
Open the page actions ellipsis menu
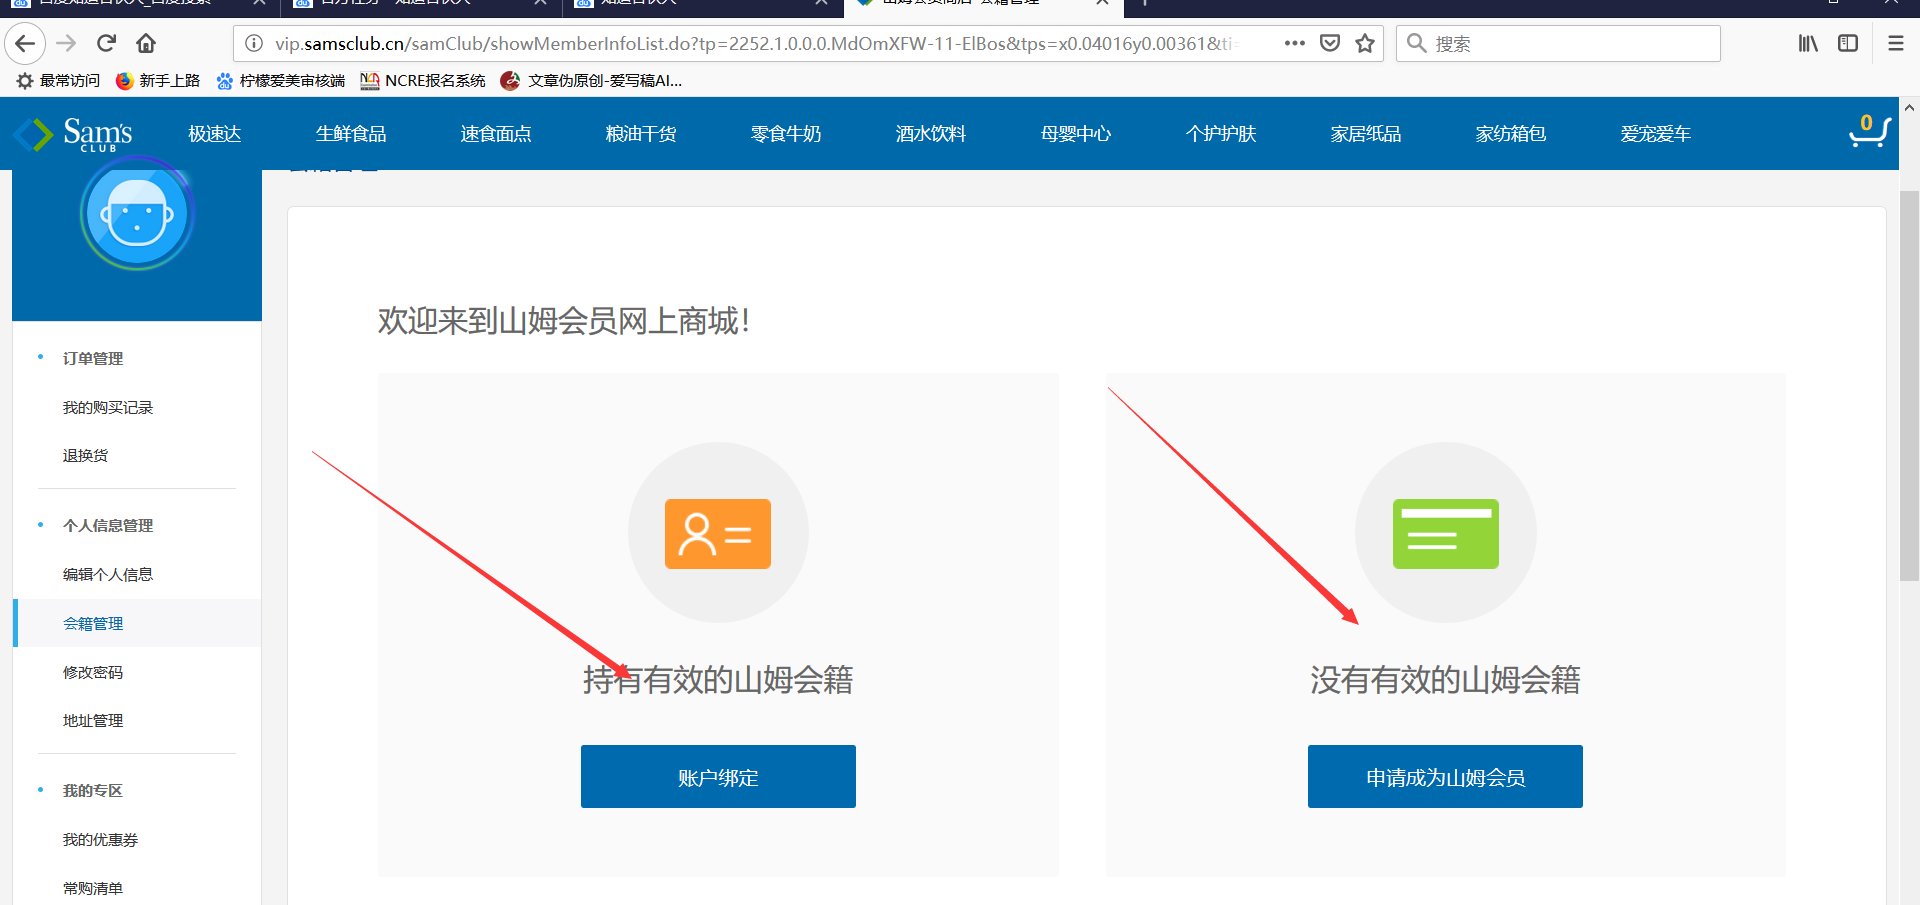click(x=1294, y=43)
